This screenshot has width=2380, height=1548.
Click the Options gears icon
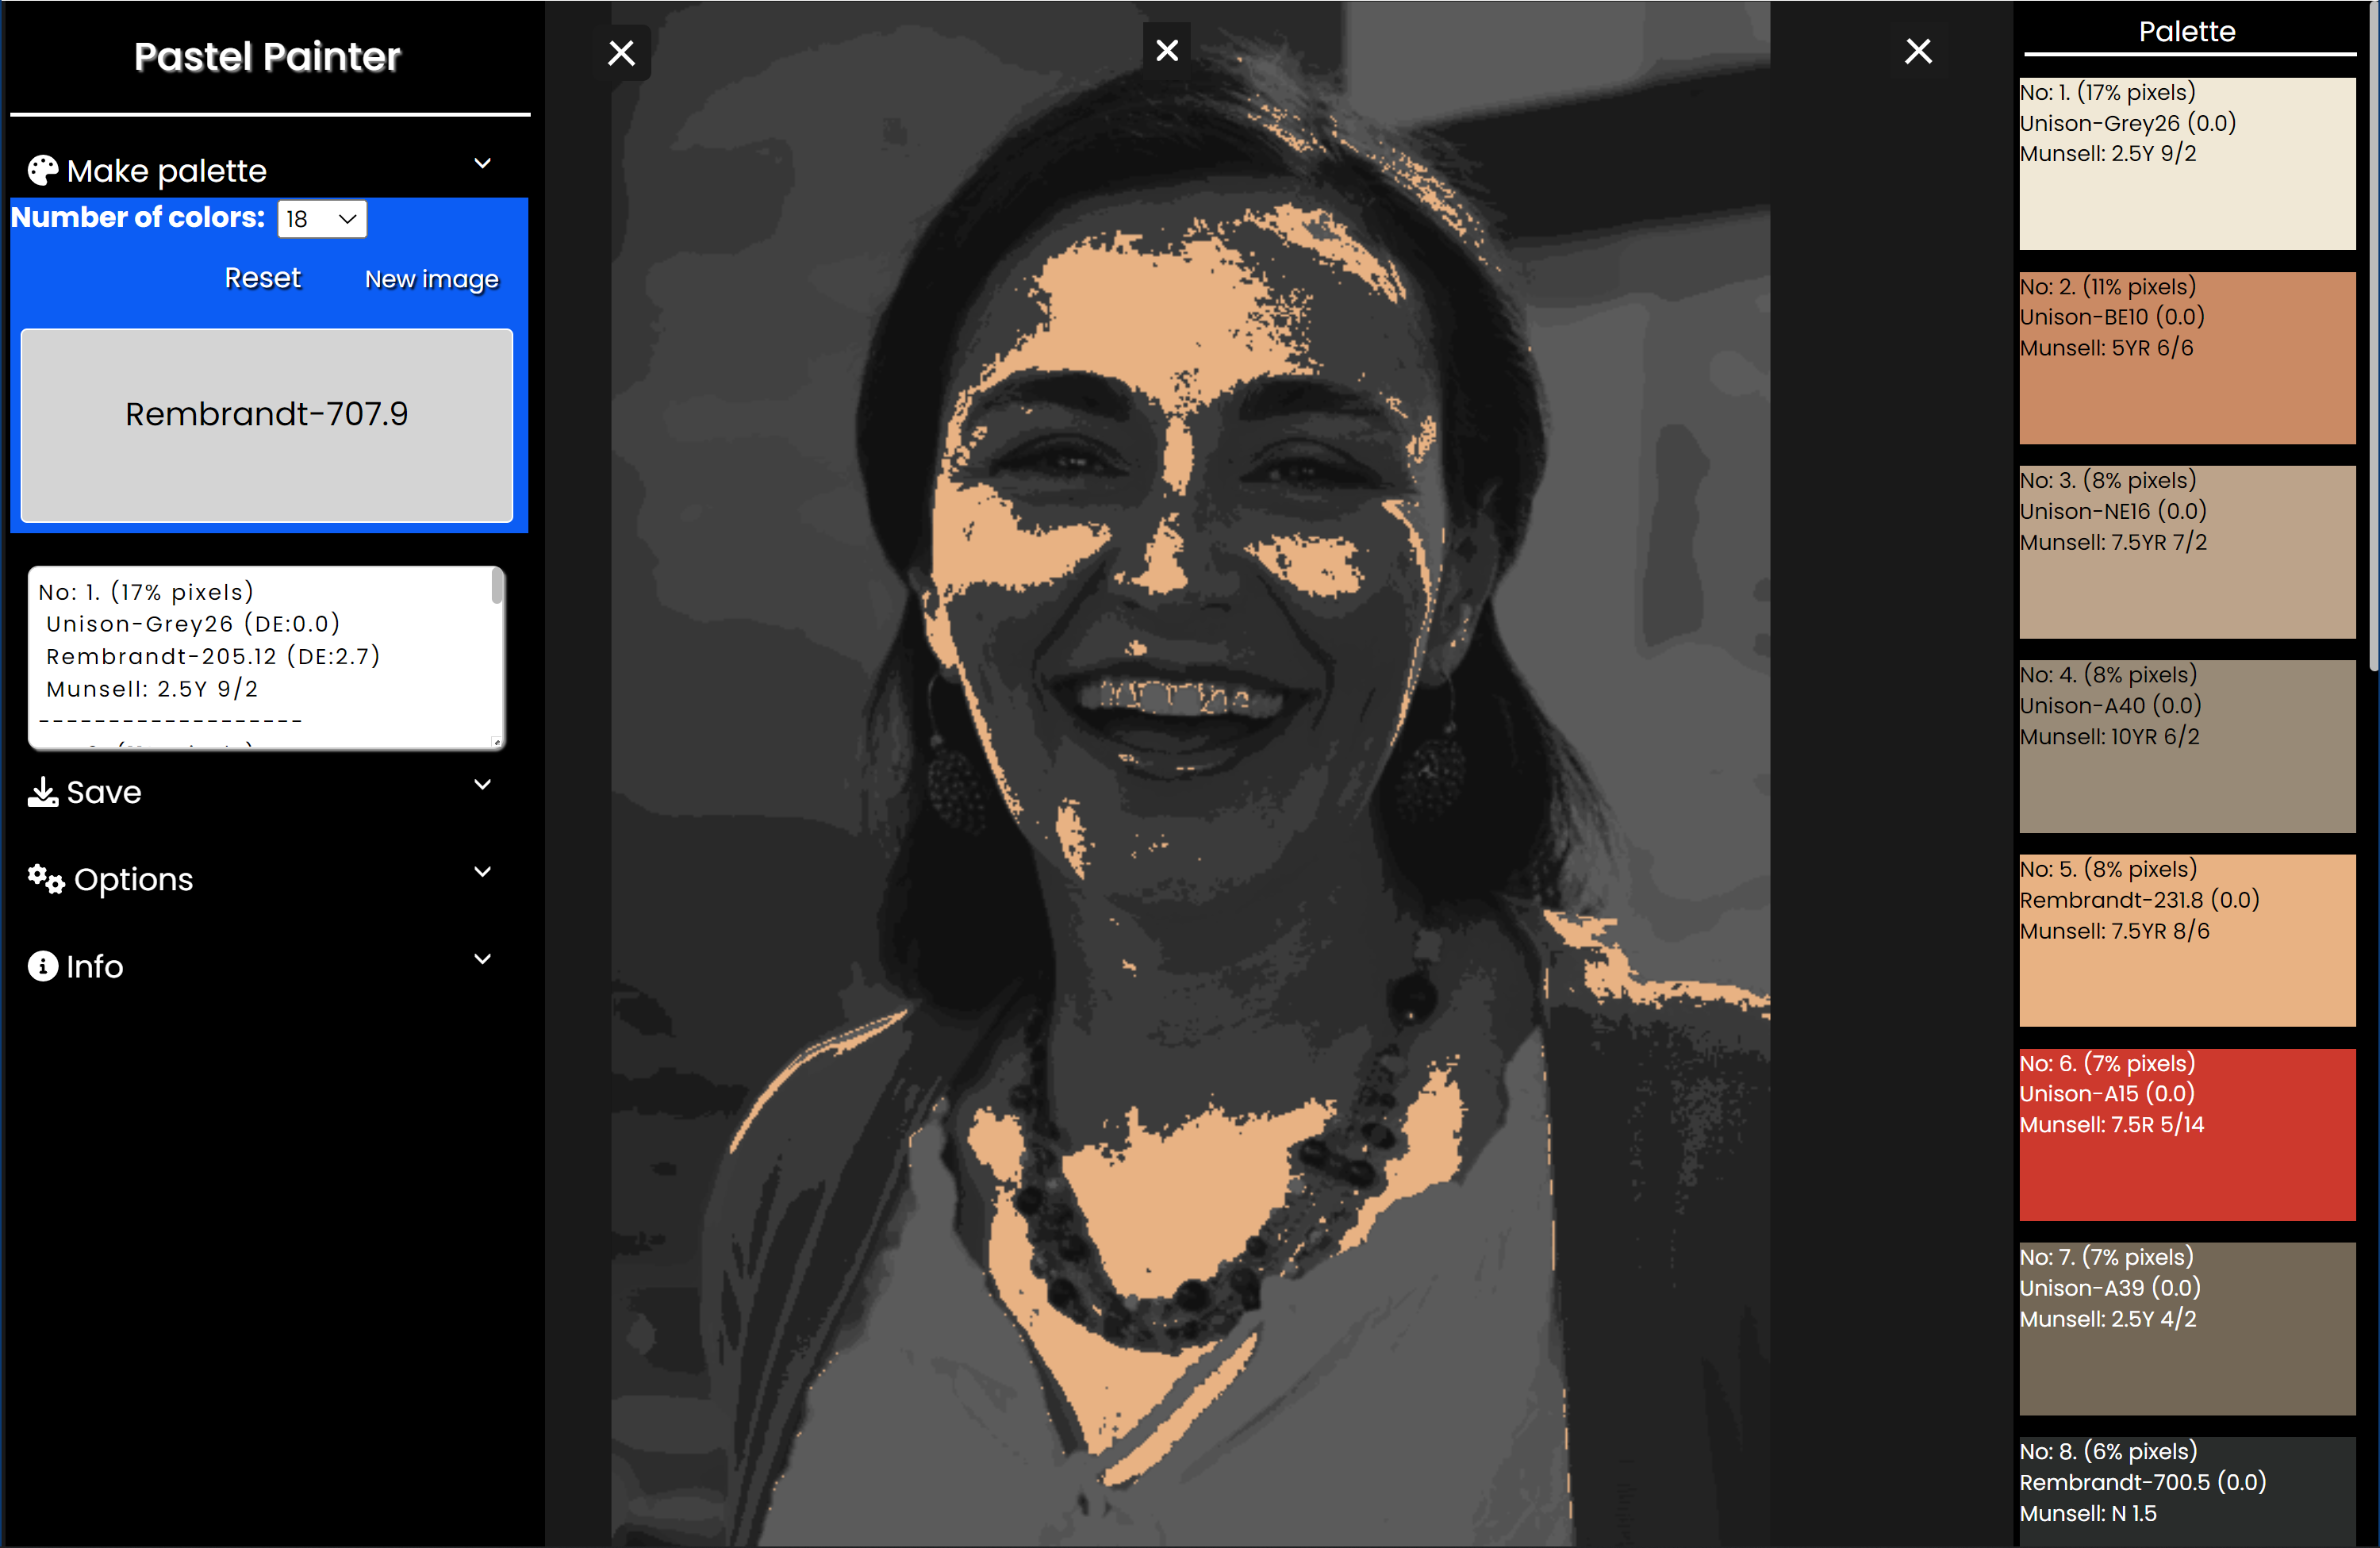coord(46,879)
